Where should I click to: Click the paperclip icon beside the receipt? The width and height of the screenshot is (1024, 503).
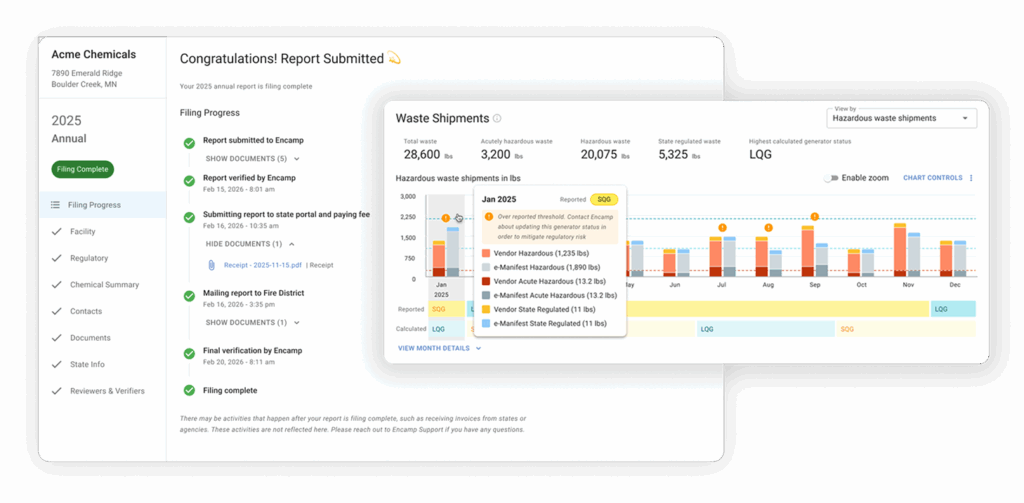pyautogui.click(x=211, y=265)
